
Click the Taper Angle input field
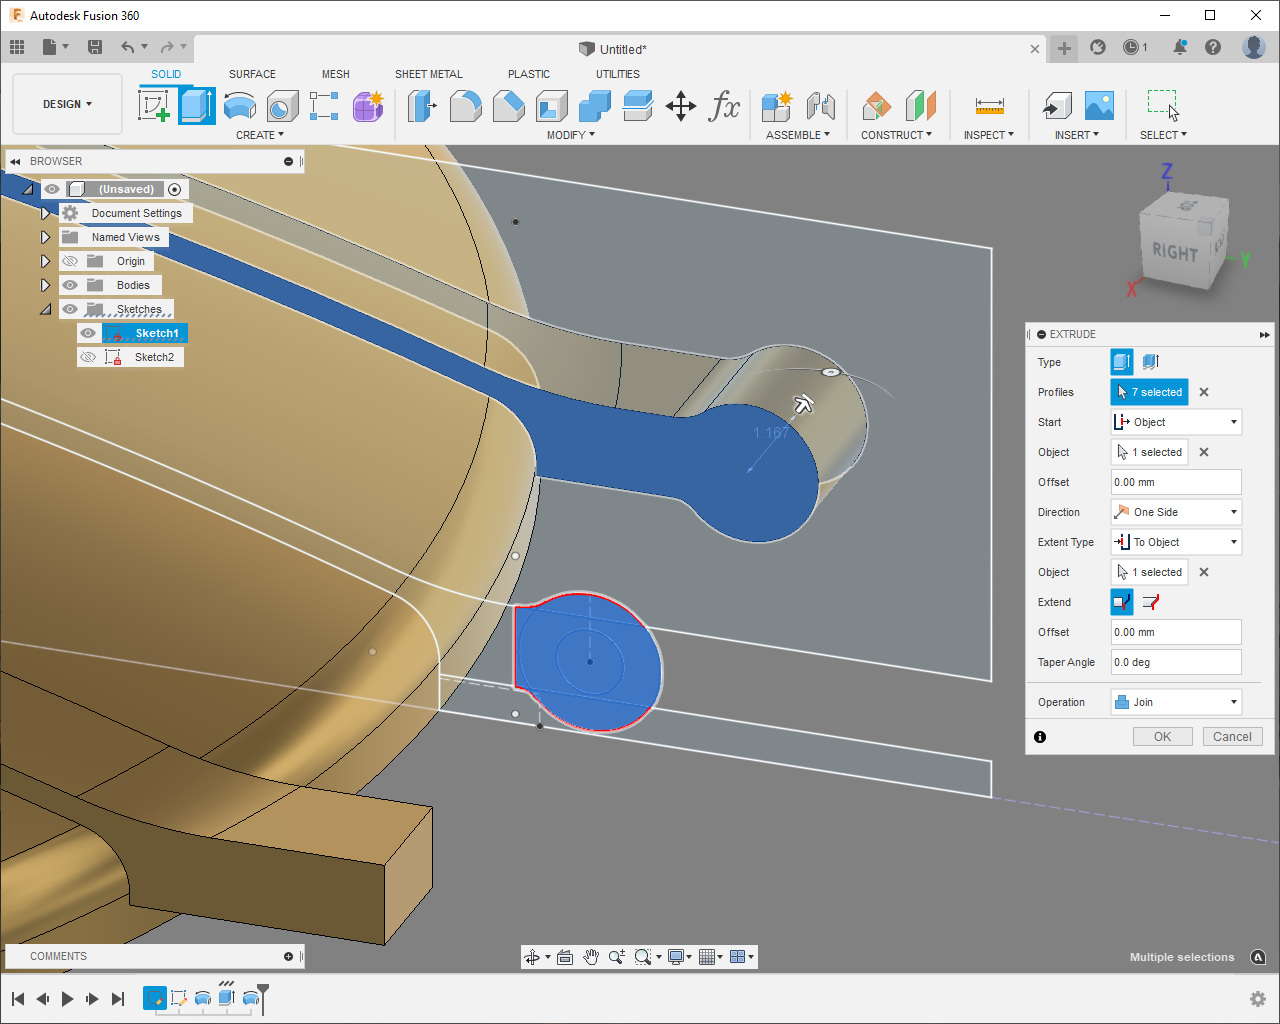[x=1176, y=662]
